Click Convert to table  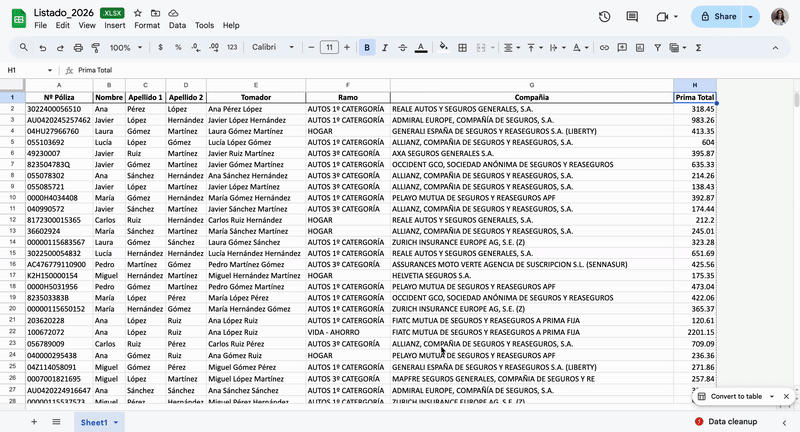click(730, 396)
